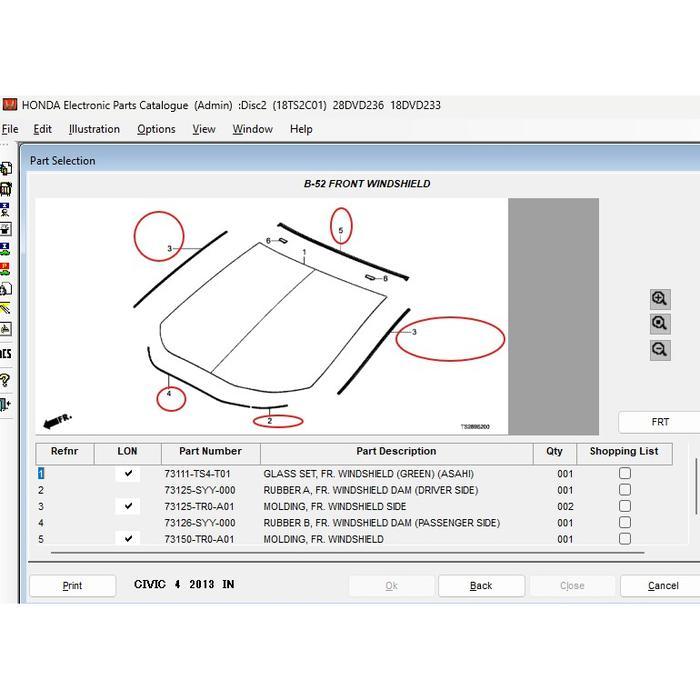The width and height of the screenshot is (700, 700).
Task: Open the Window menu
Action: tap(252, 129)
